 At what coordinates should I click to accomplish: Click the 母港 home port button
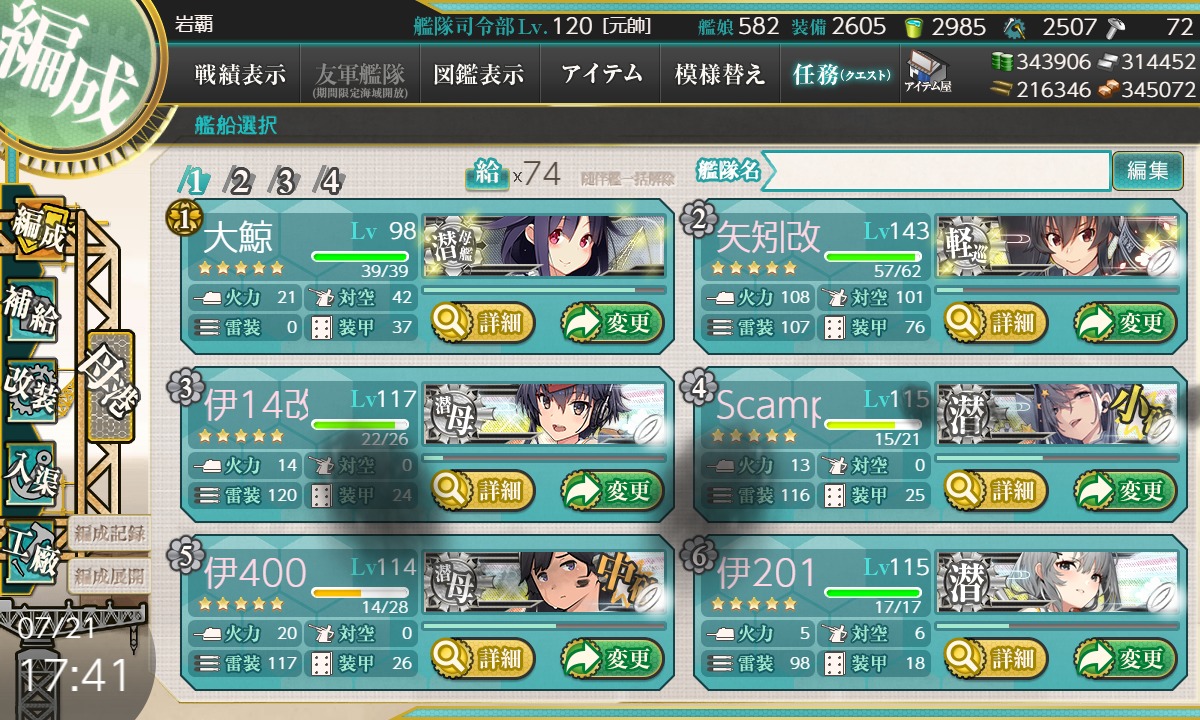(110, 385)
